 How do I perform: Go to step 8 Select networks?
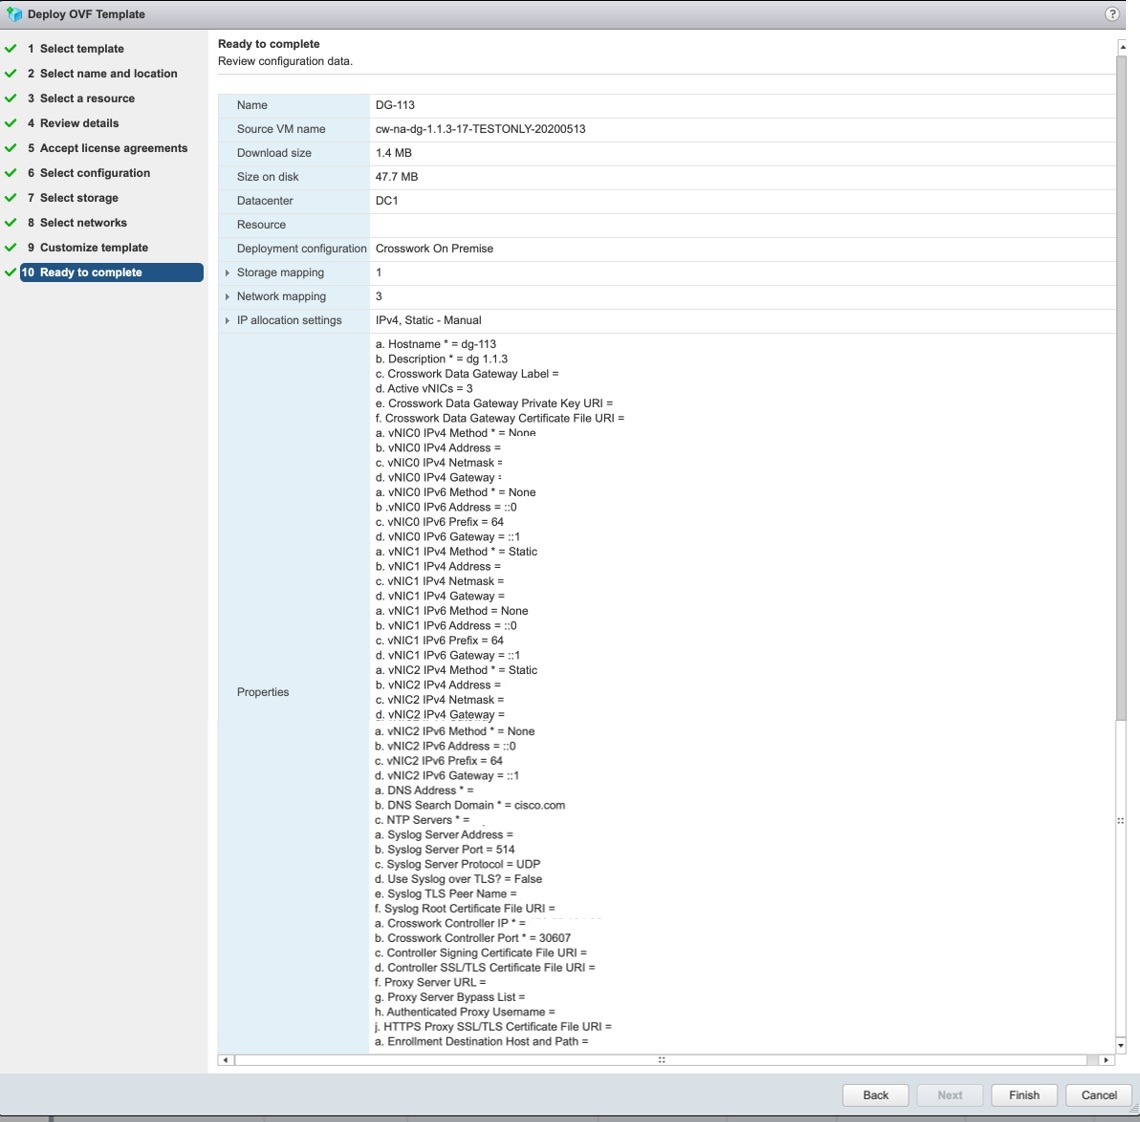[77, 223]
